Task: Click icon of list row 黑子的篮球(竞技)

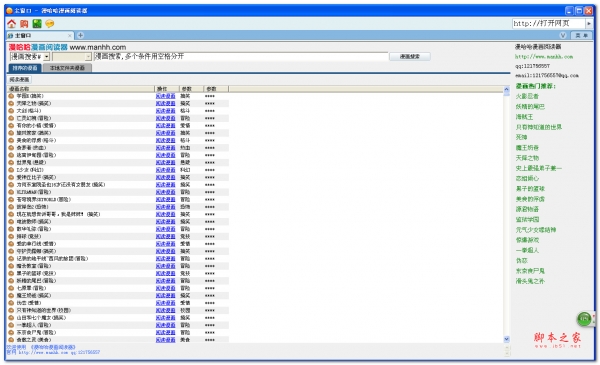Action: pos(11,273)
